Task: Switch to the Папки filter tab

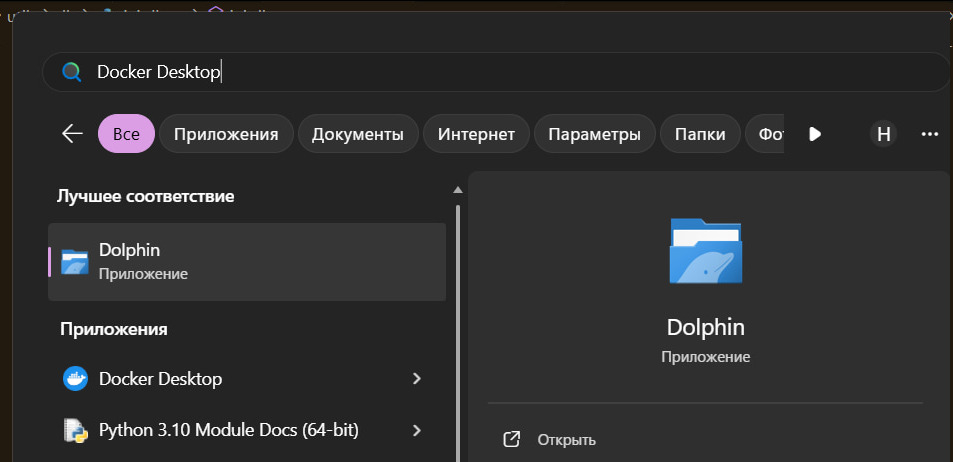Action: (x=700, y=134)
